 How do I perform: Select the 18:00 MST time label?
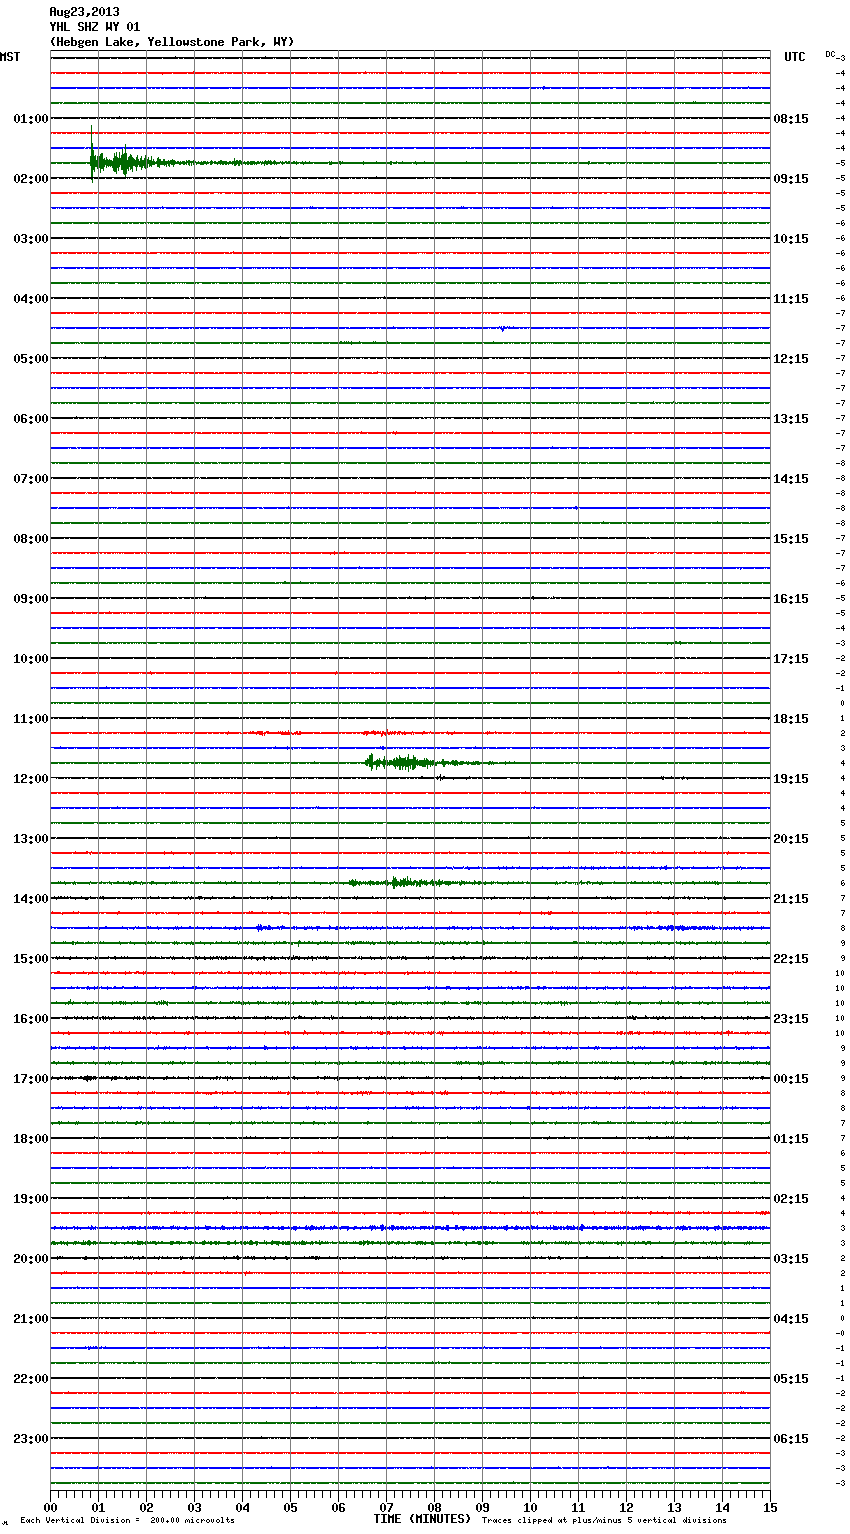click(30, 1139)
